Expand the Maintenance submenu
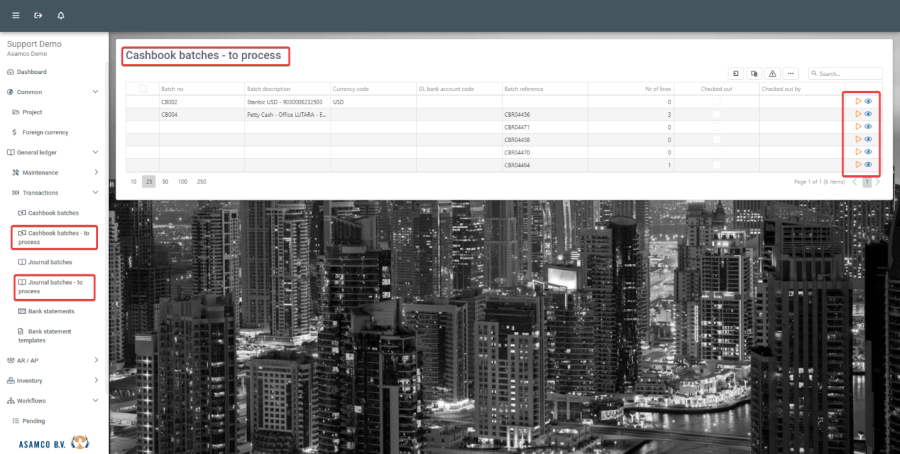The image size is (900, 454). coord(95,172)
